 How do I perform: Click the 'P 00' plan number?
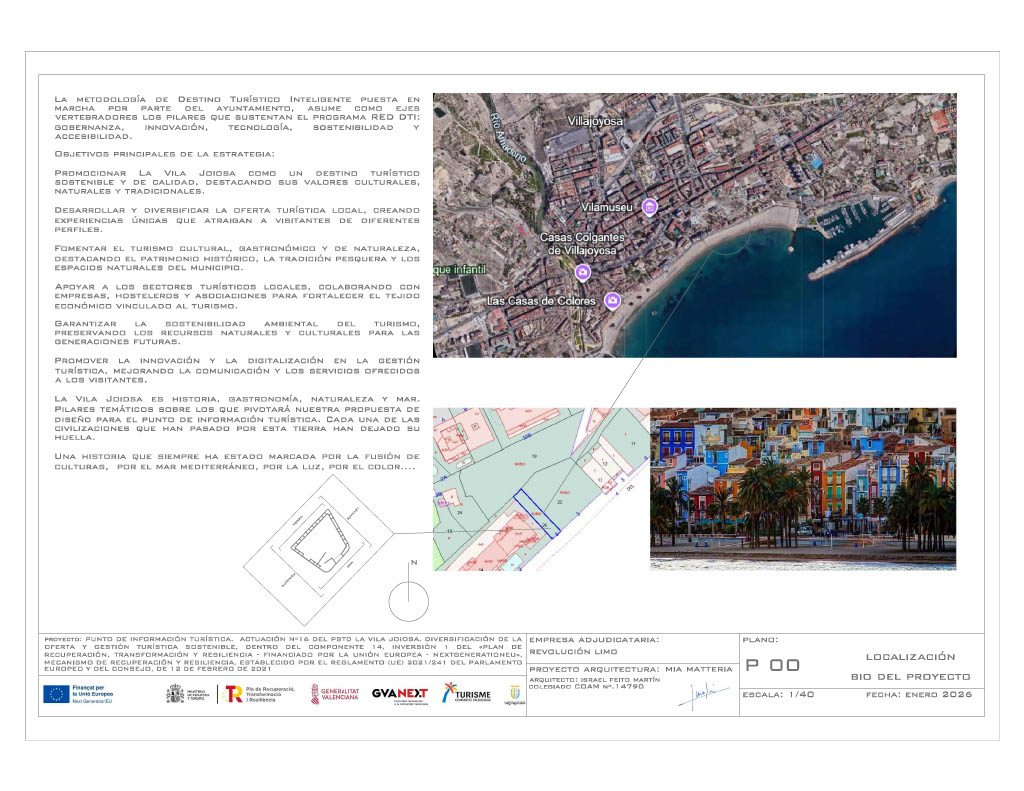pos(773,665)
